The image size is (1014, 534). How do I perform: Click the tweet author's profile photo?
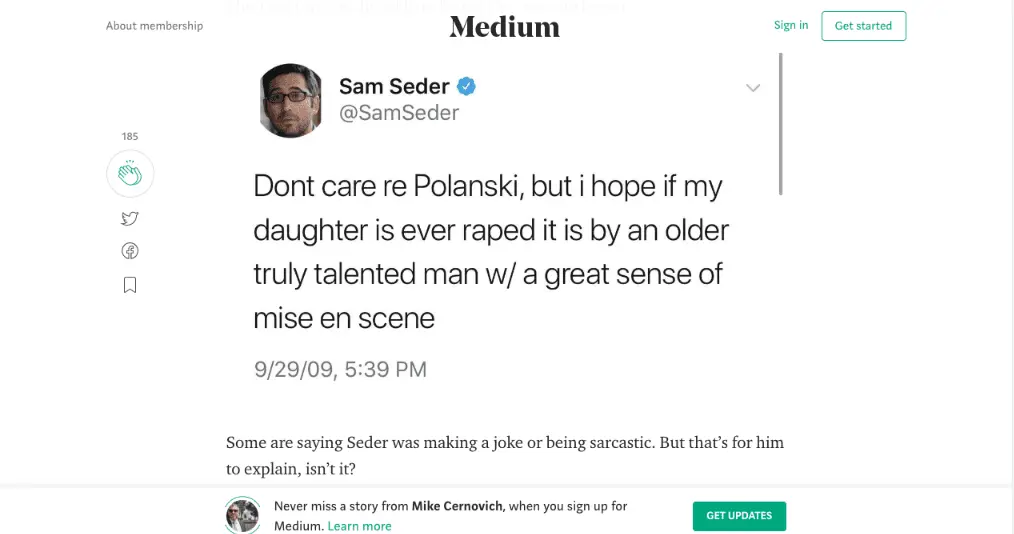[291, 100]
